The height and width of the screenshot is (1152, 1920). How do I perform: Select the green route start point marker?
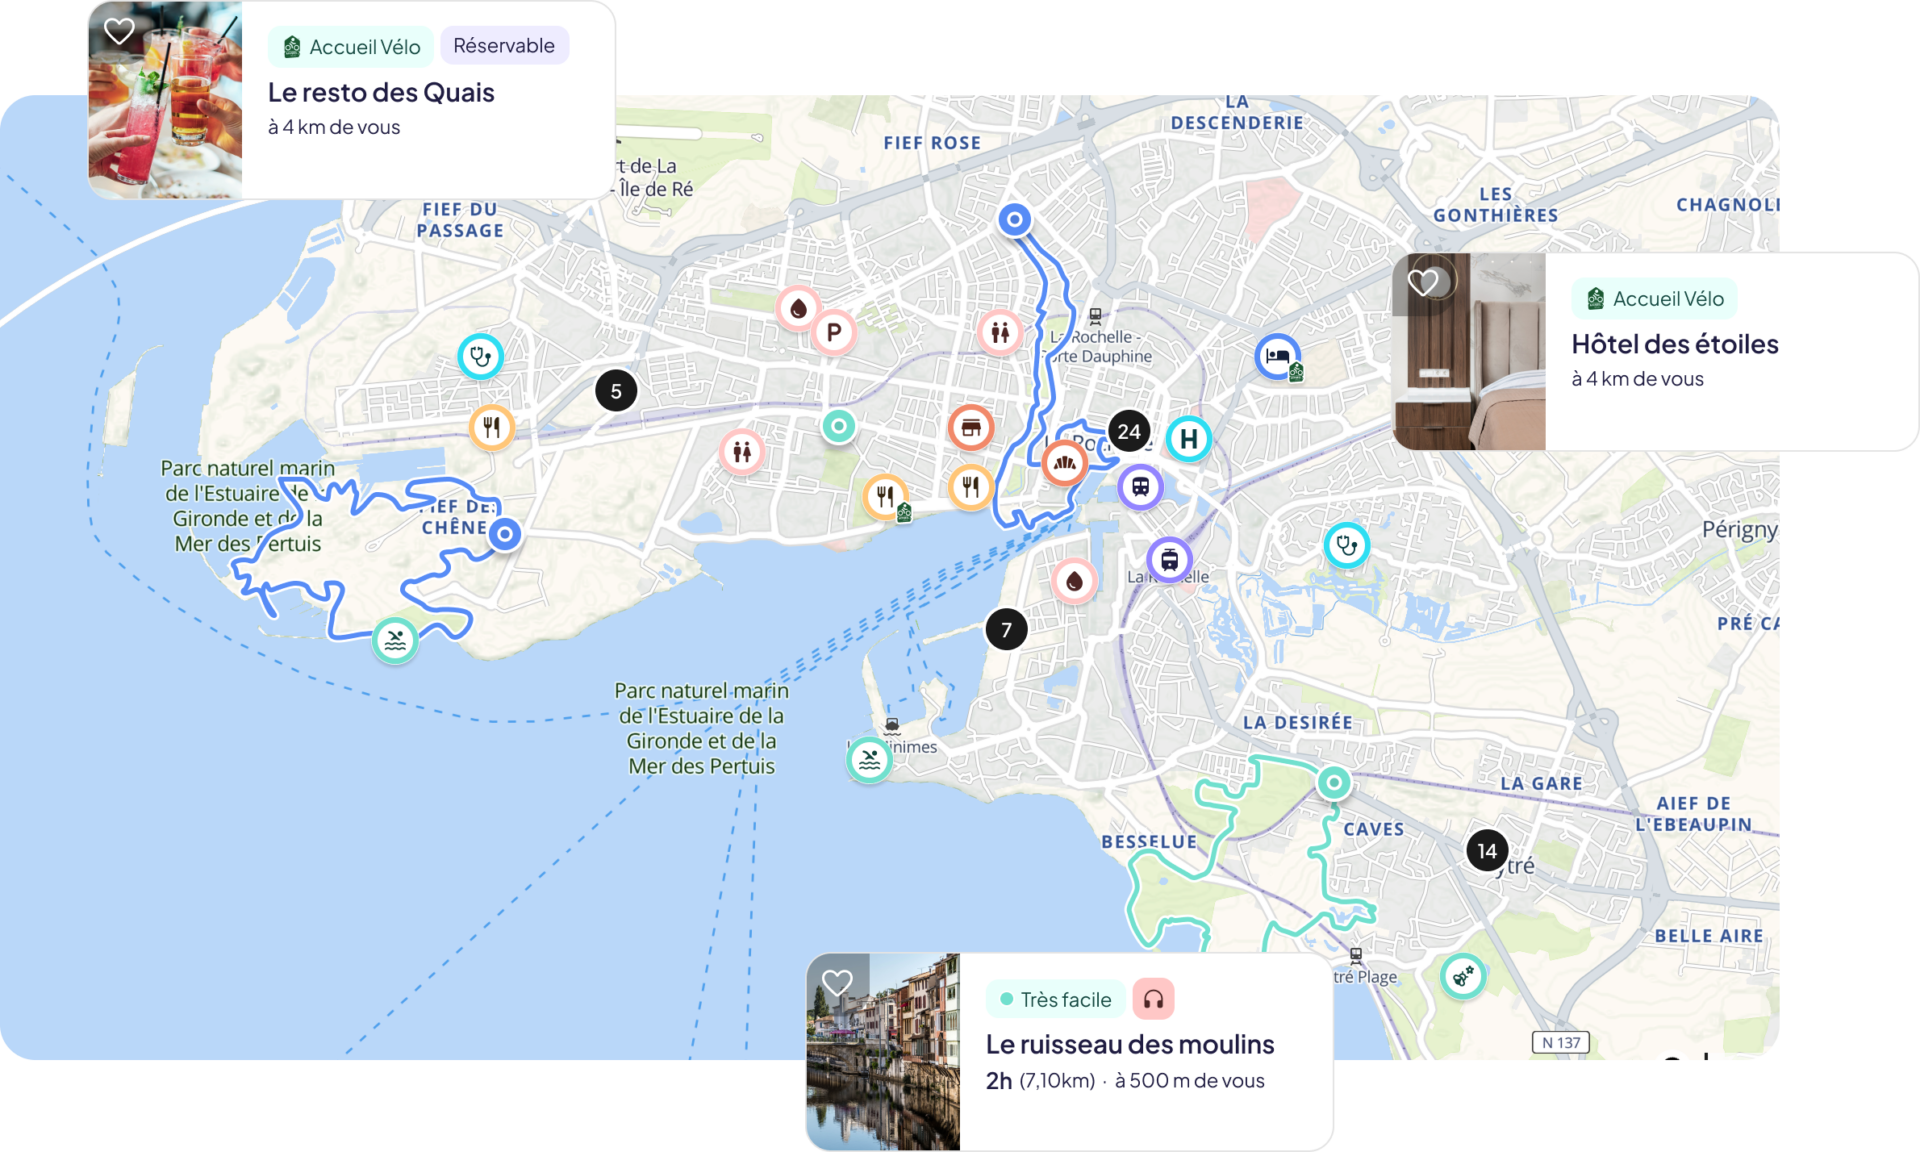coord(1333,782)
